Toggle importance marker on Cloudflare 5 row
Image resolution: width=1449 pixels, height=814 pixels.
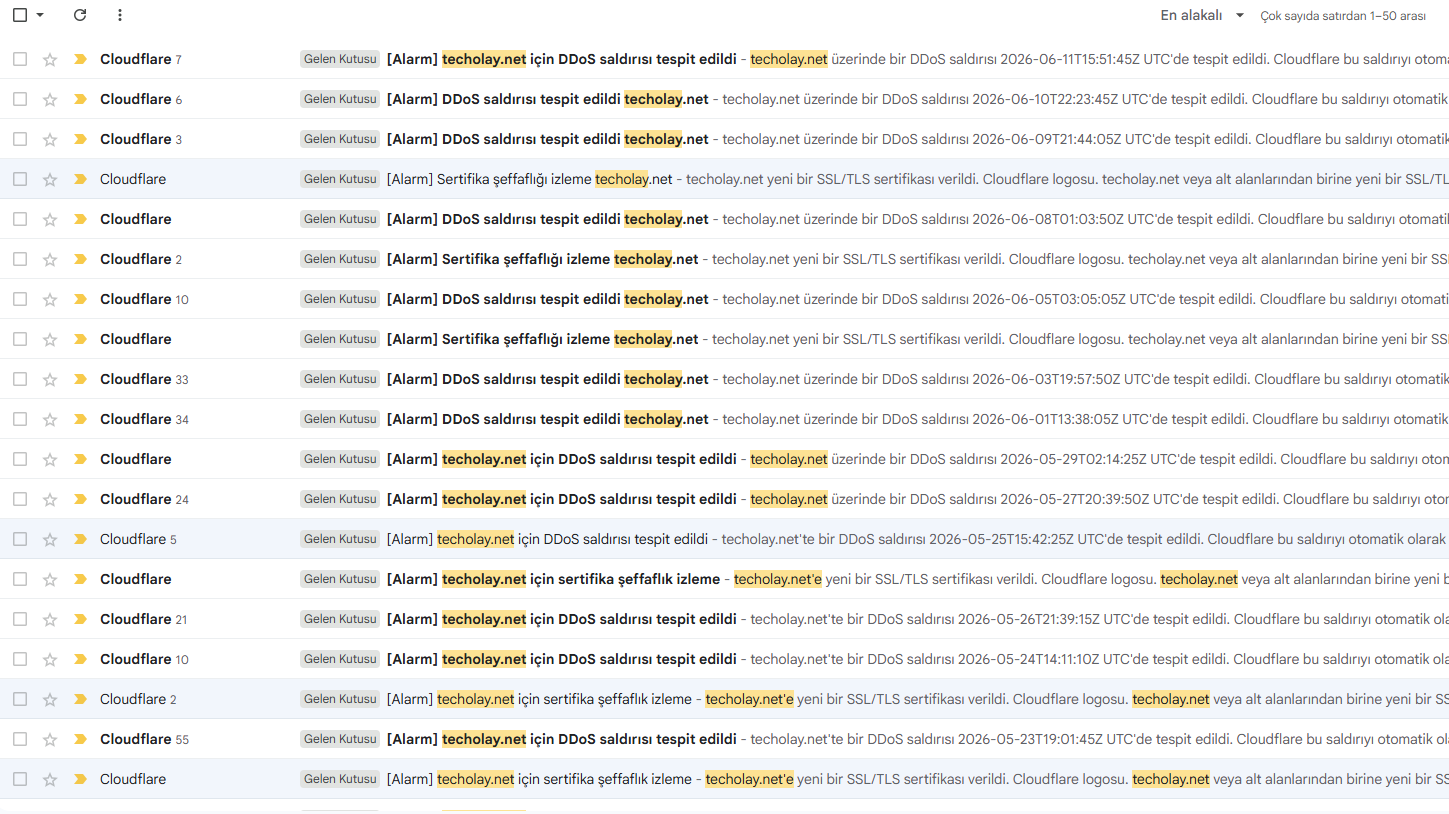coord(80,539)
